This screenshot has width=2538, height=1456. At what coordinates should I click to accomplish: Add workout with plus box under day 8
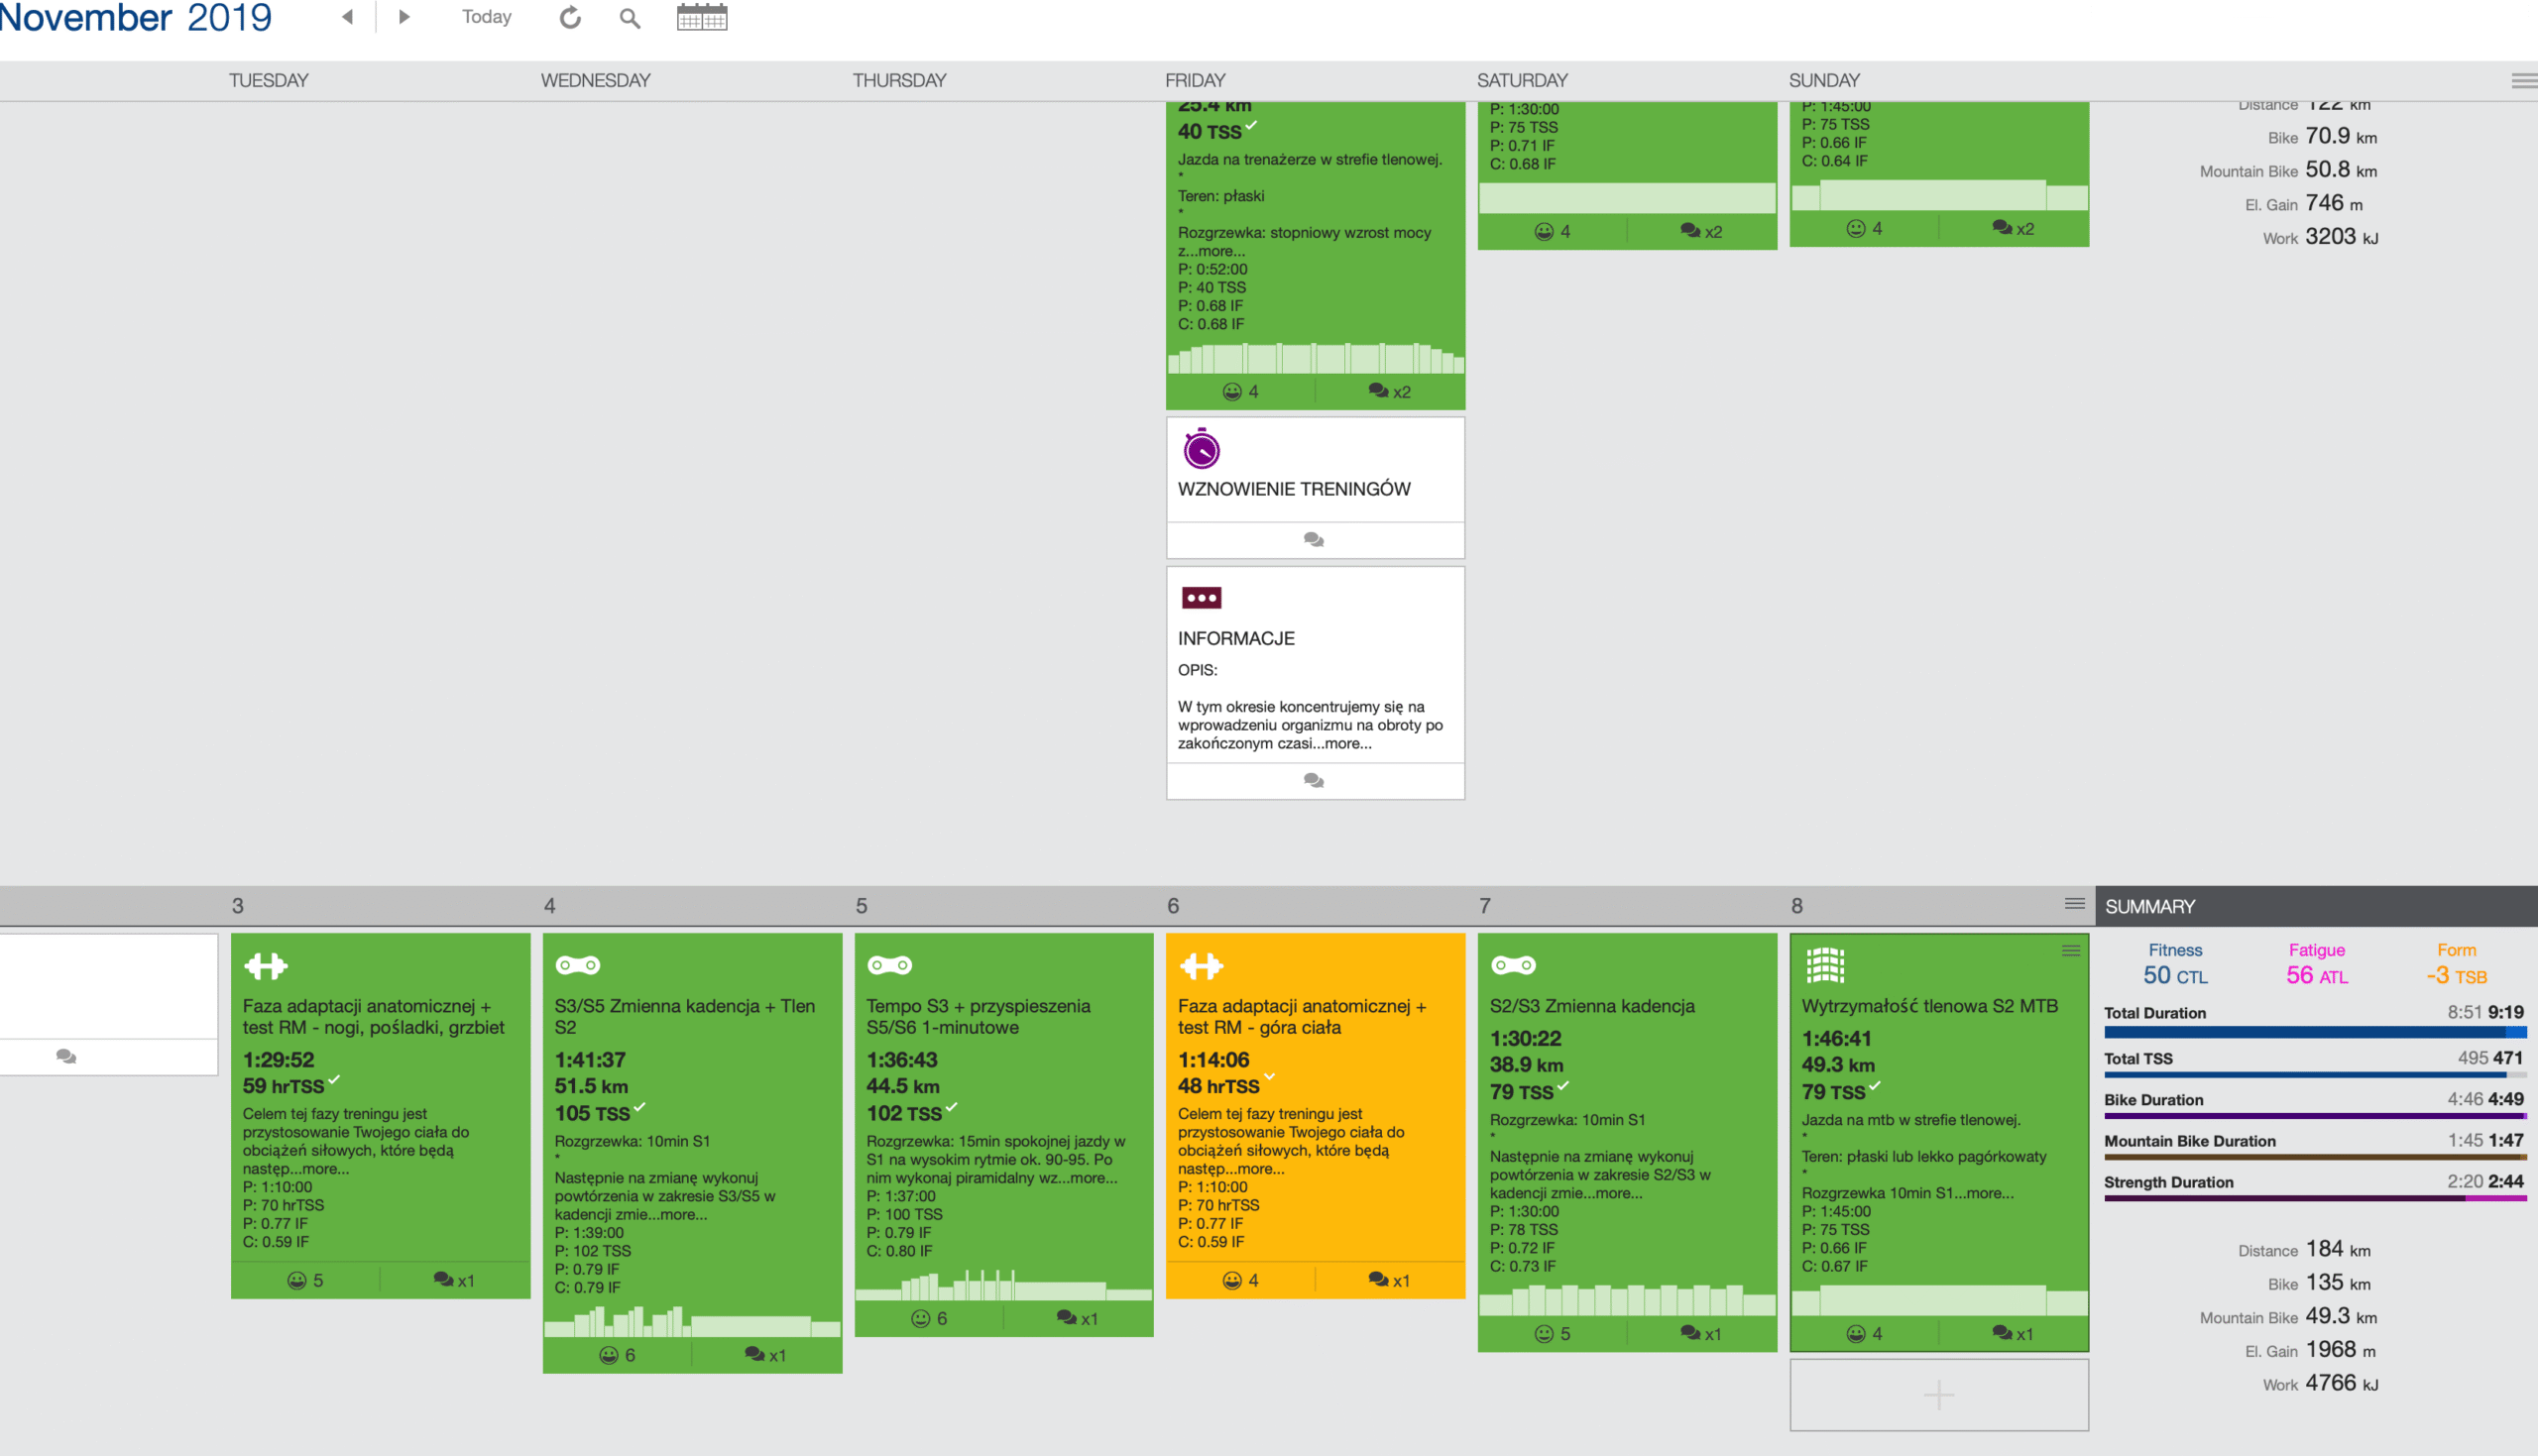coord(1938,1394)
